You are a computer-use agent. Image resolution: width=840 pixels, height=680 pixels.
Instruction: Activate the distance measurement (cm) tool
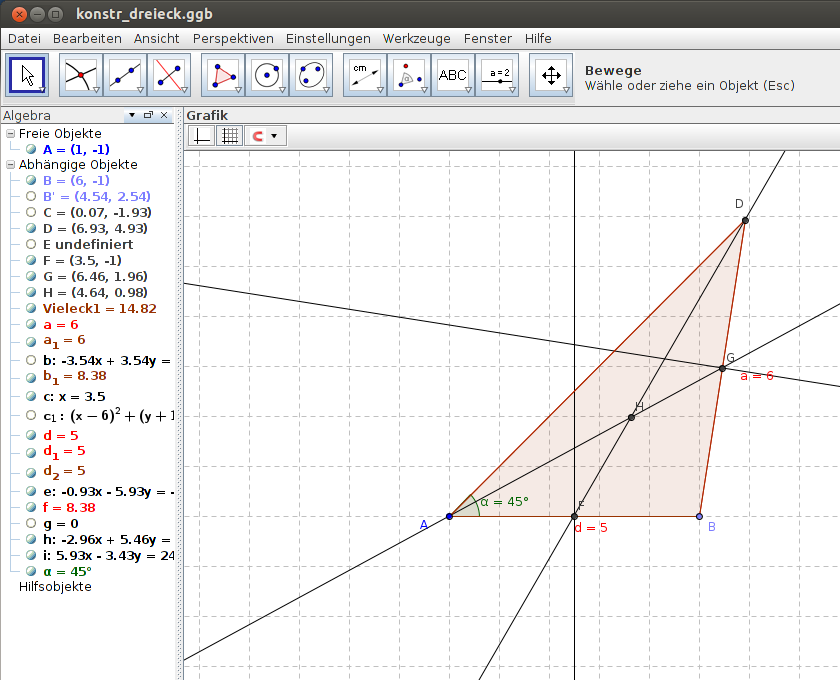364,74
